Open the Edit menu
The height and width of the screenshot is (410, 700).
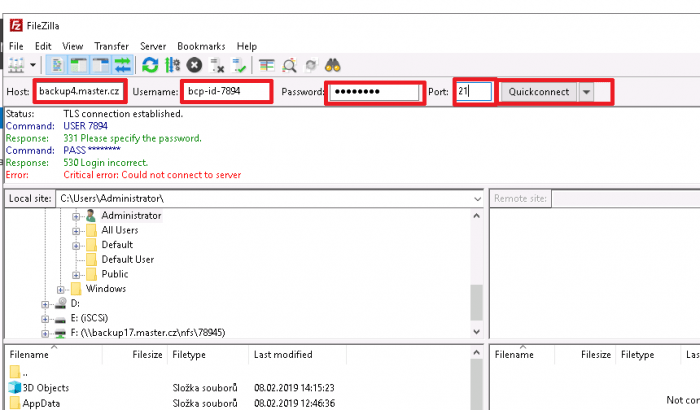[x=43, y=46]
